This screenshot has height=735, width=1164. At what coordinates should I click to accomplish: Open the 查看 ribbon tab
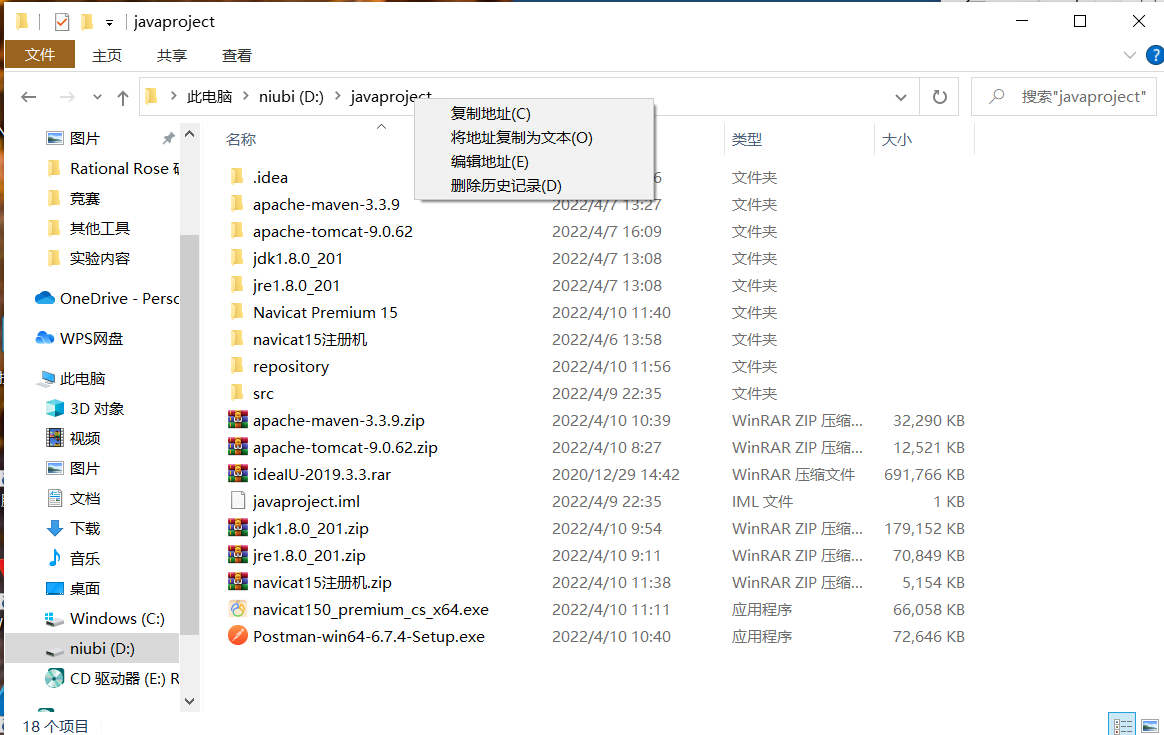pyautogui.click(x=237, y=56)
